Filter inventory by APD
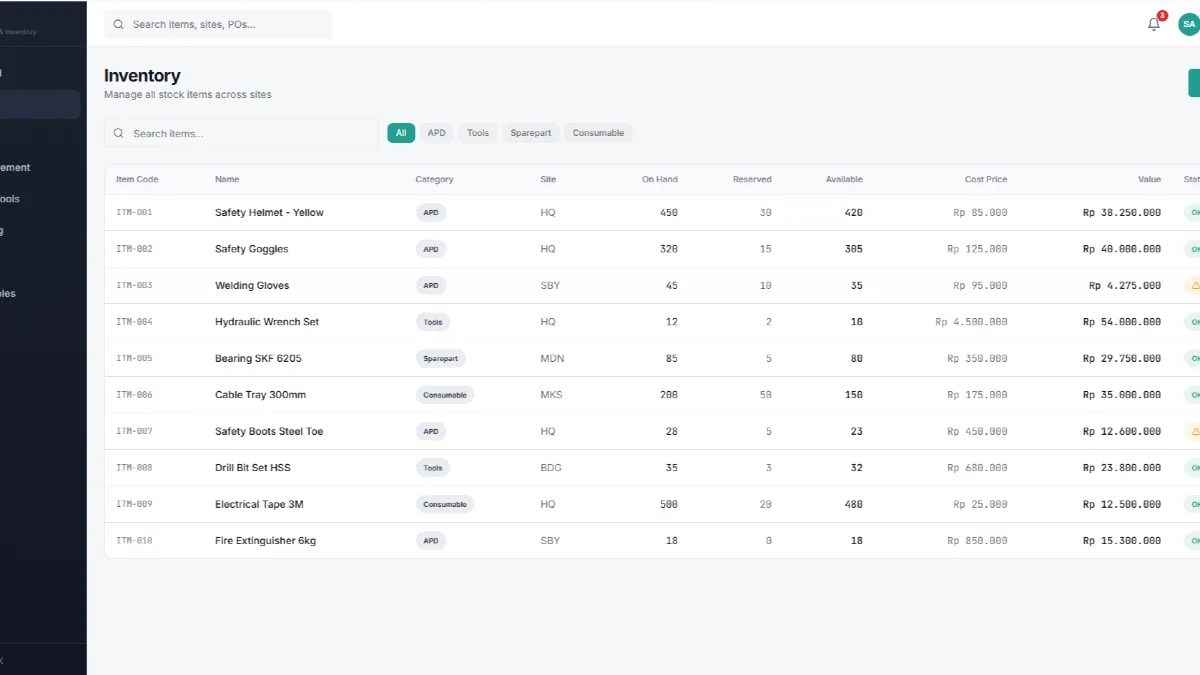Screen dimensions: 1200x675 [x=437, y=133]
